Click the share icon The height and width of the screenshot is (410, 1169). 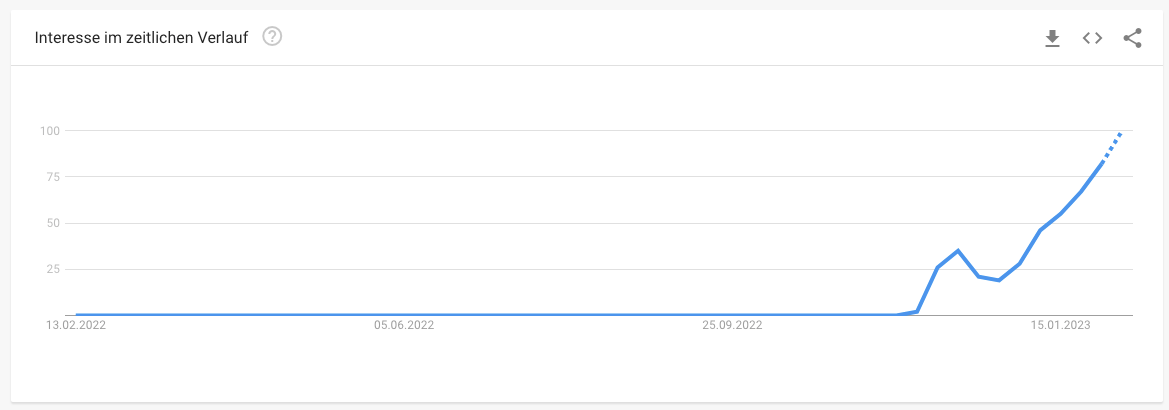(1132, 38)
